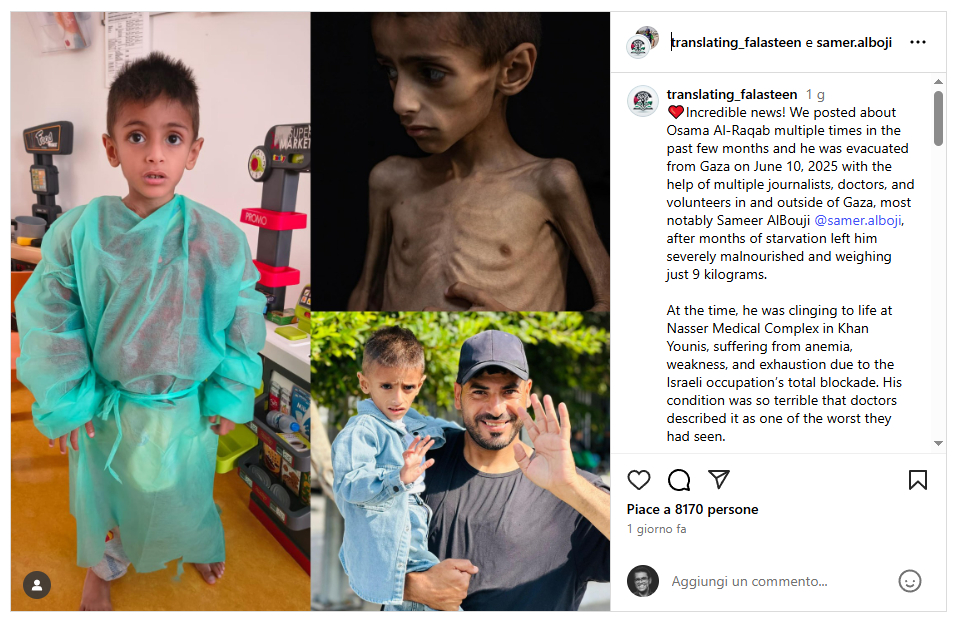Open translating_falasteen avatar next to caption
The image size is (954, 619).
[x=643, y=101]
